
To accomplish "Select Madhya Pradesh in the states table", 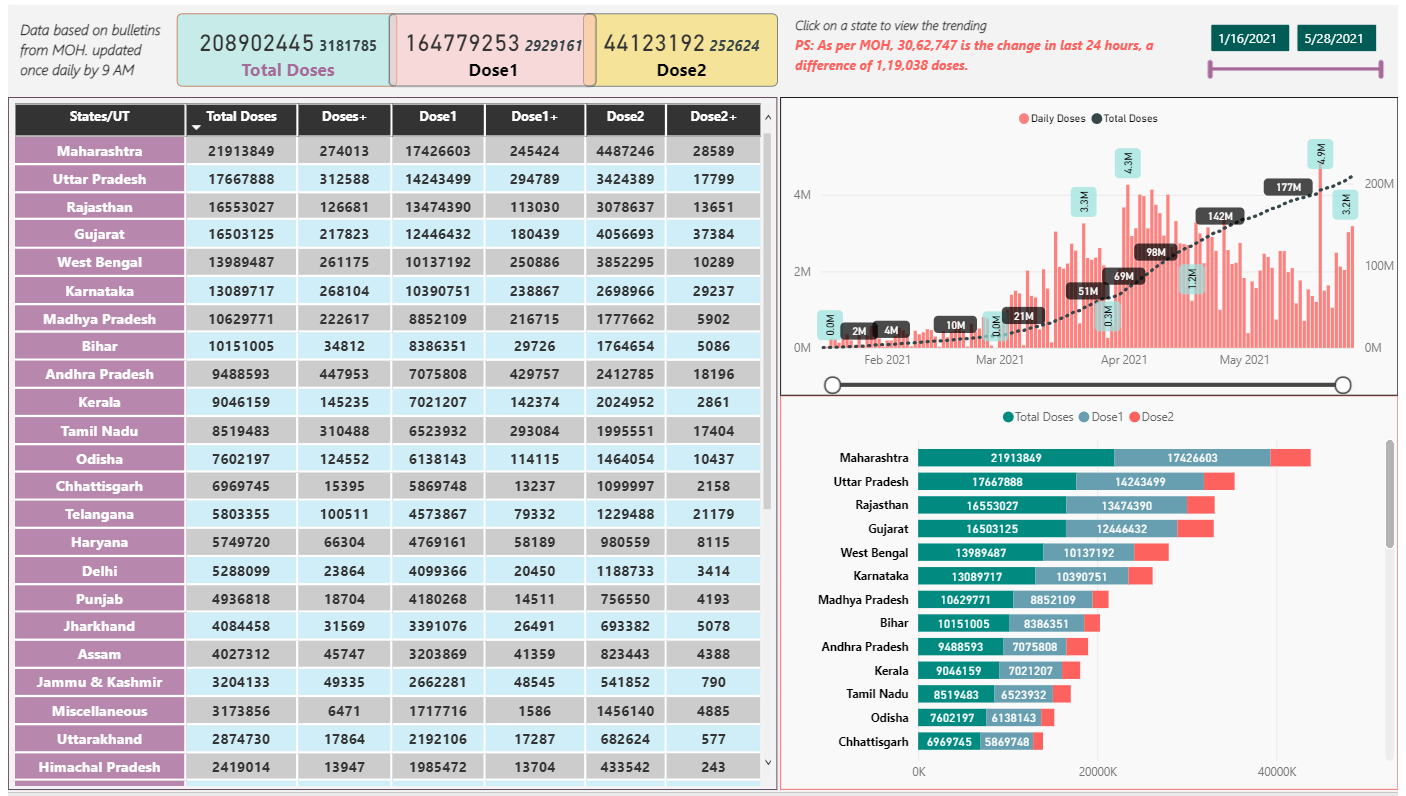I will pyautogui.click(x=100, y=319).
